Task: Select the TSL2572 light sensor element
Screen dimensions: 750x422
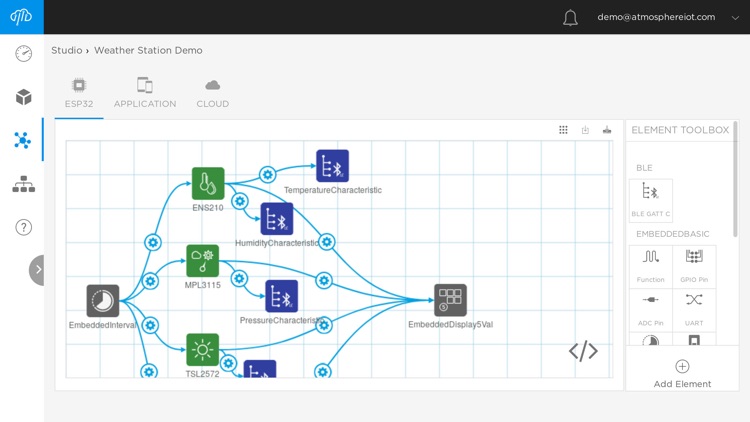Action: click(202, 350)
